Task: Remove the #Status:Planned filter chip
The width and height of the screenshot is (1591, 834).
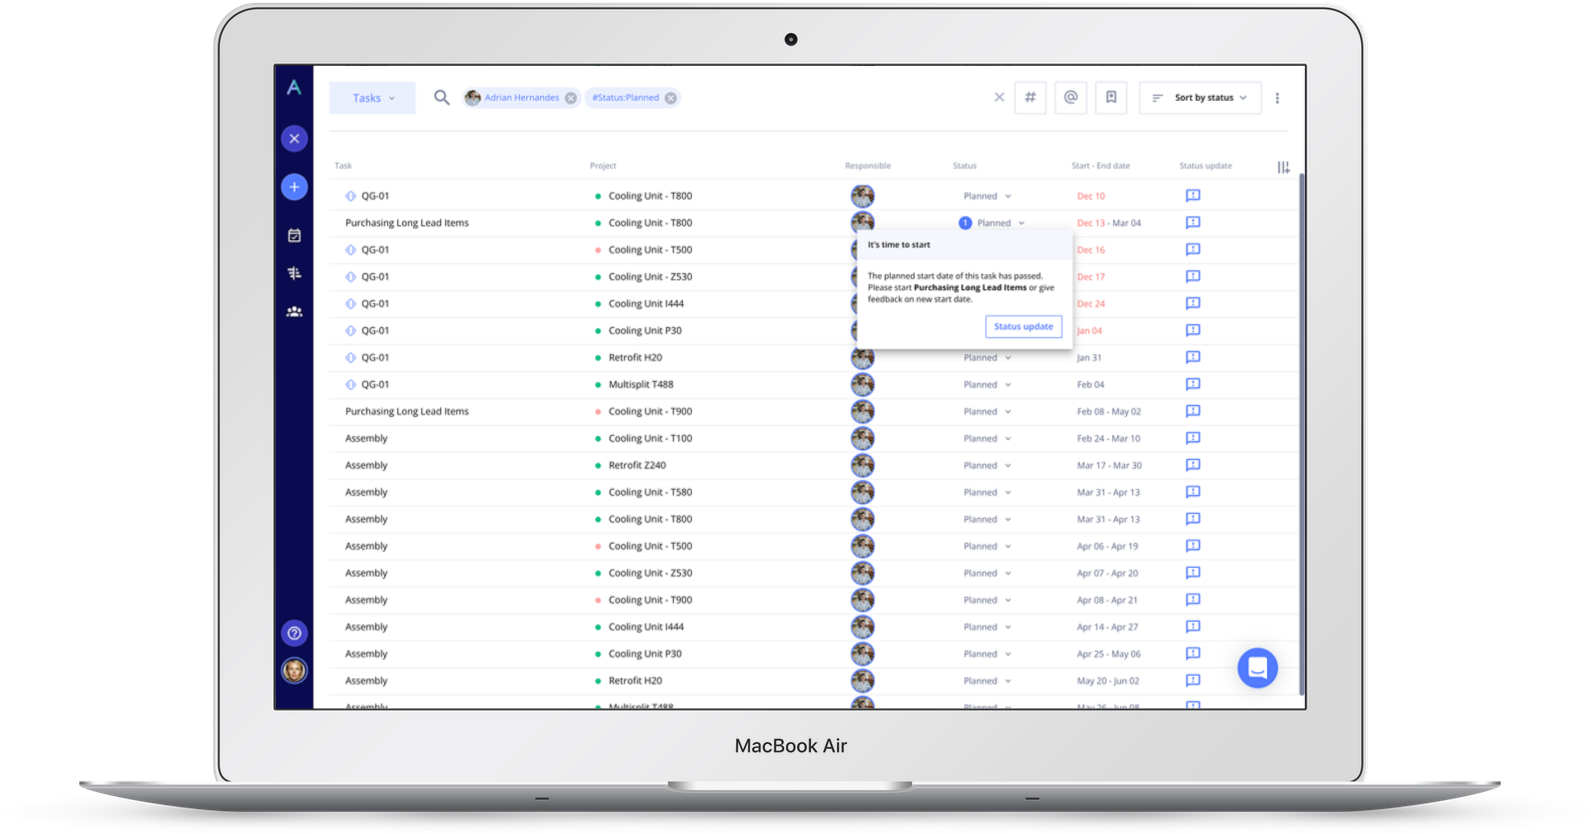Action: click(x=671, y=98)
